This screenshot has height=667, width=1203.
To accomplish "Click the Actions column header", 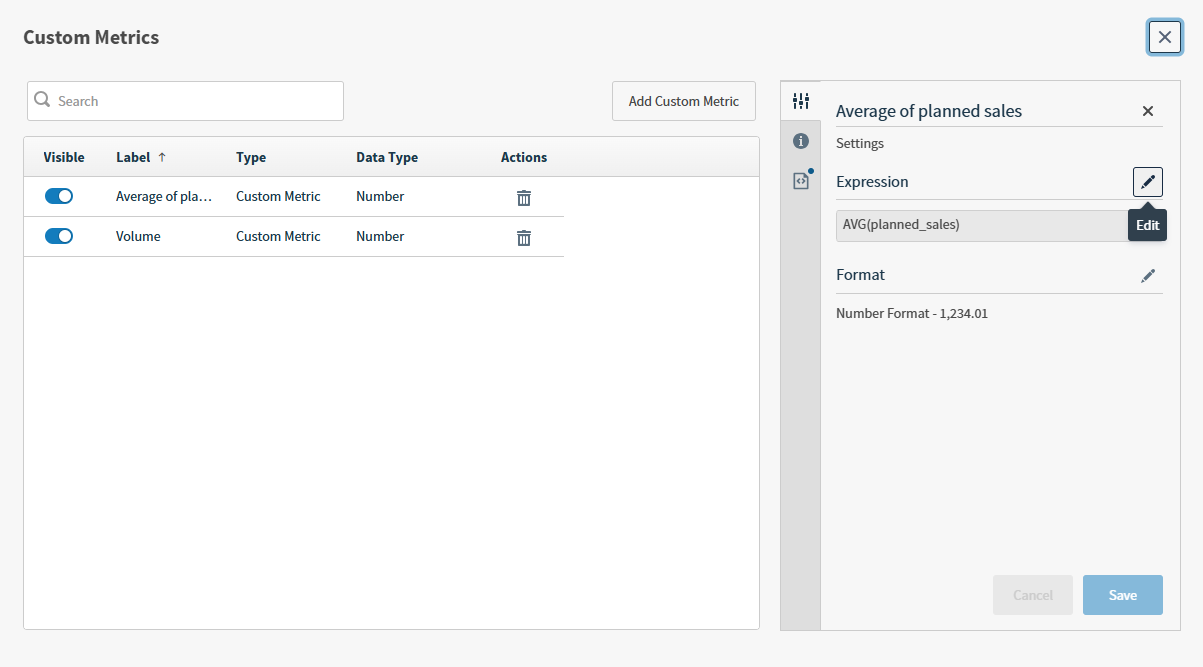I will coord(524,157).
